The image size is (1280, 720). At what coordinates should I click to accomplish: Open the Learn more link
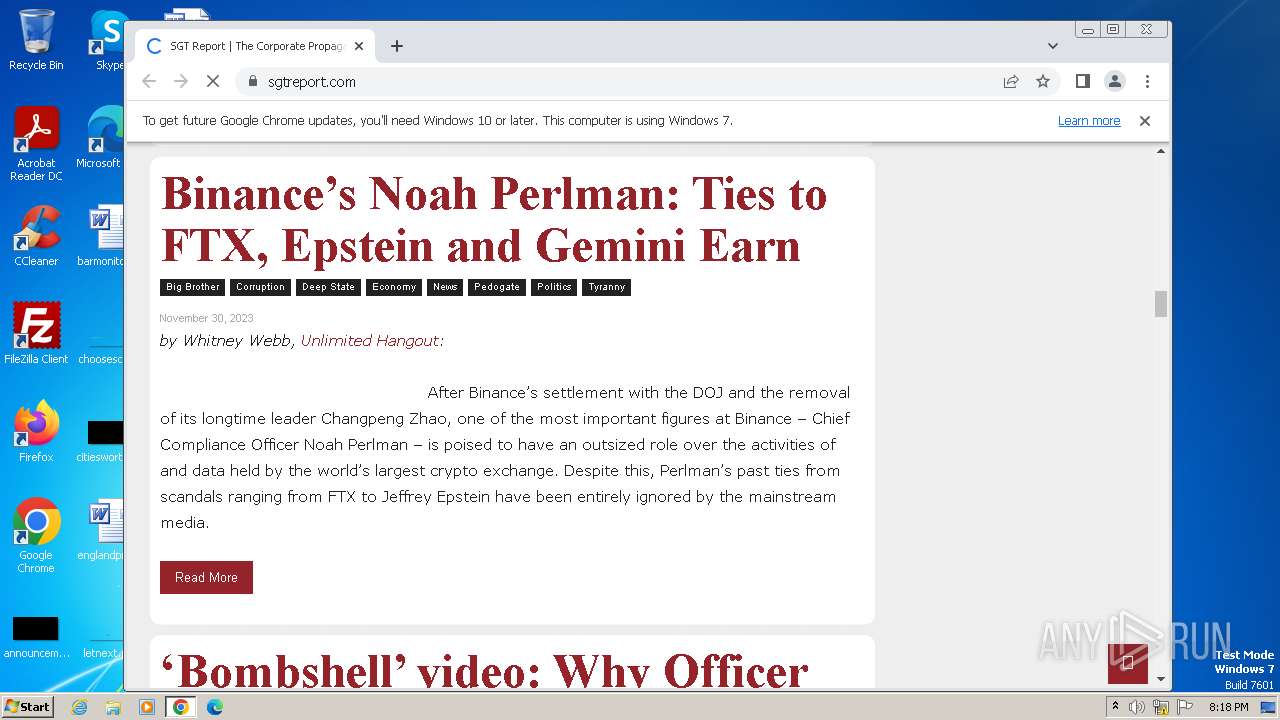(1089, 120)
